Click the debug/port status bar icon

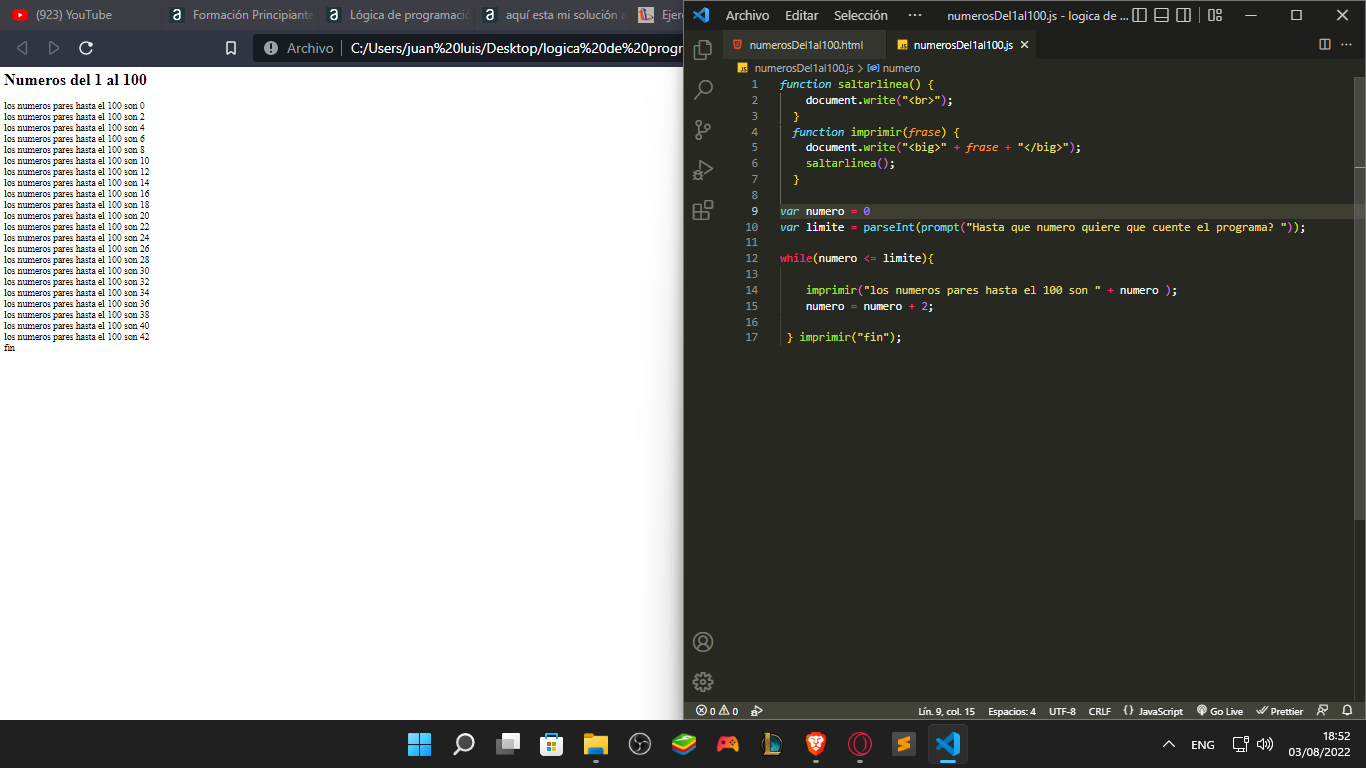pos(757,711)
